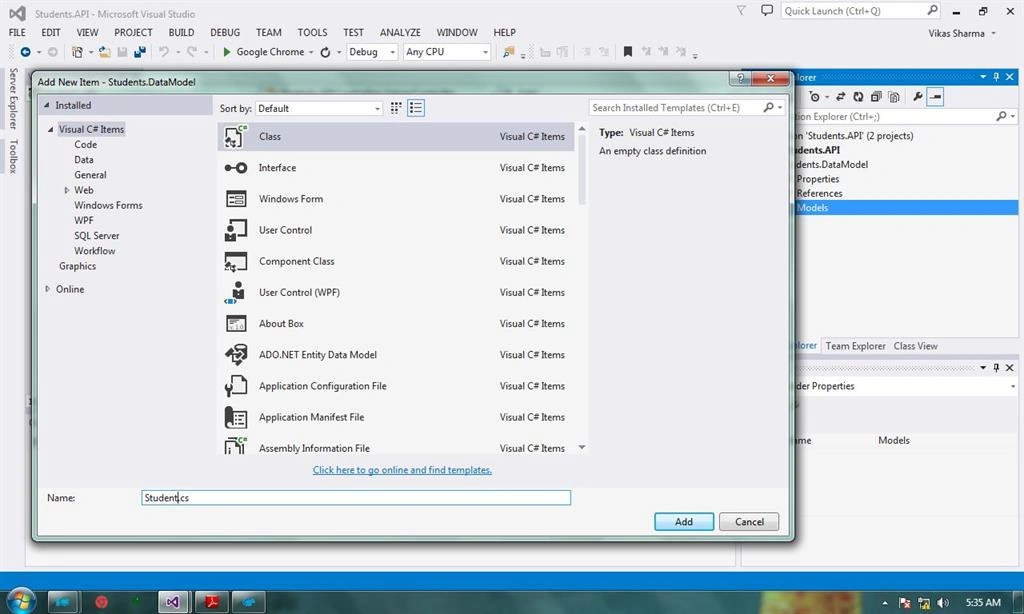Click the Start debugging play arrow
The height and width of the screenshot is (614, 1024).
227,52
